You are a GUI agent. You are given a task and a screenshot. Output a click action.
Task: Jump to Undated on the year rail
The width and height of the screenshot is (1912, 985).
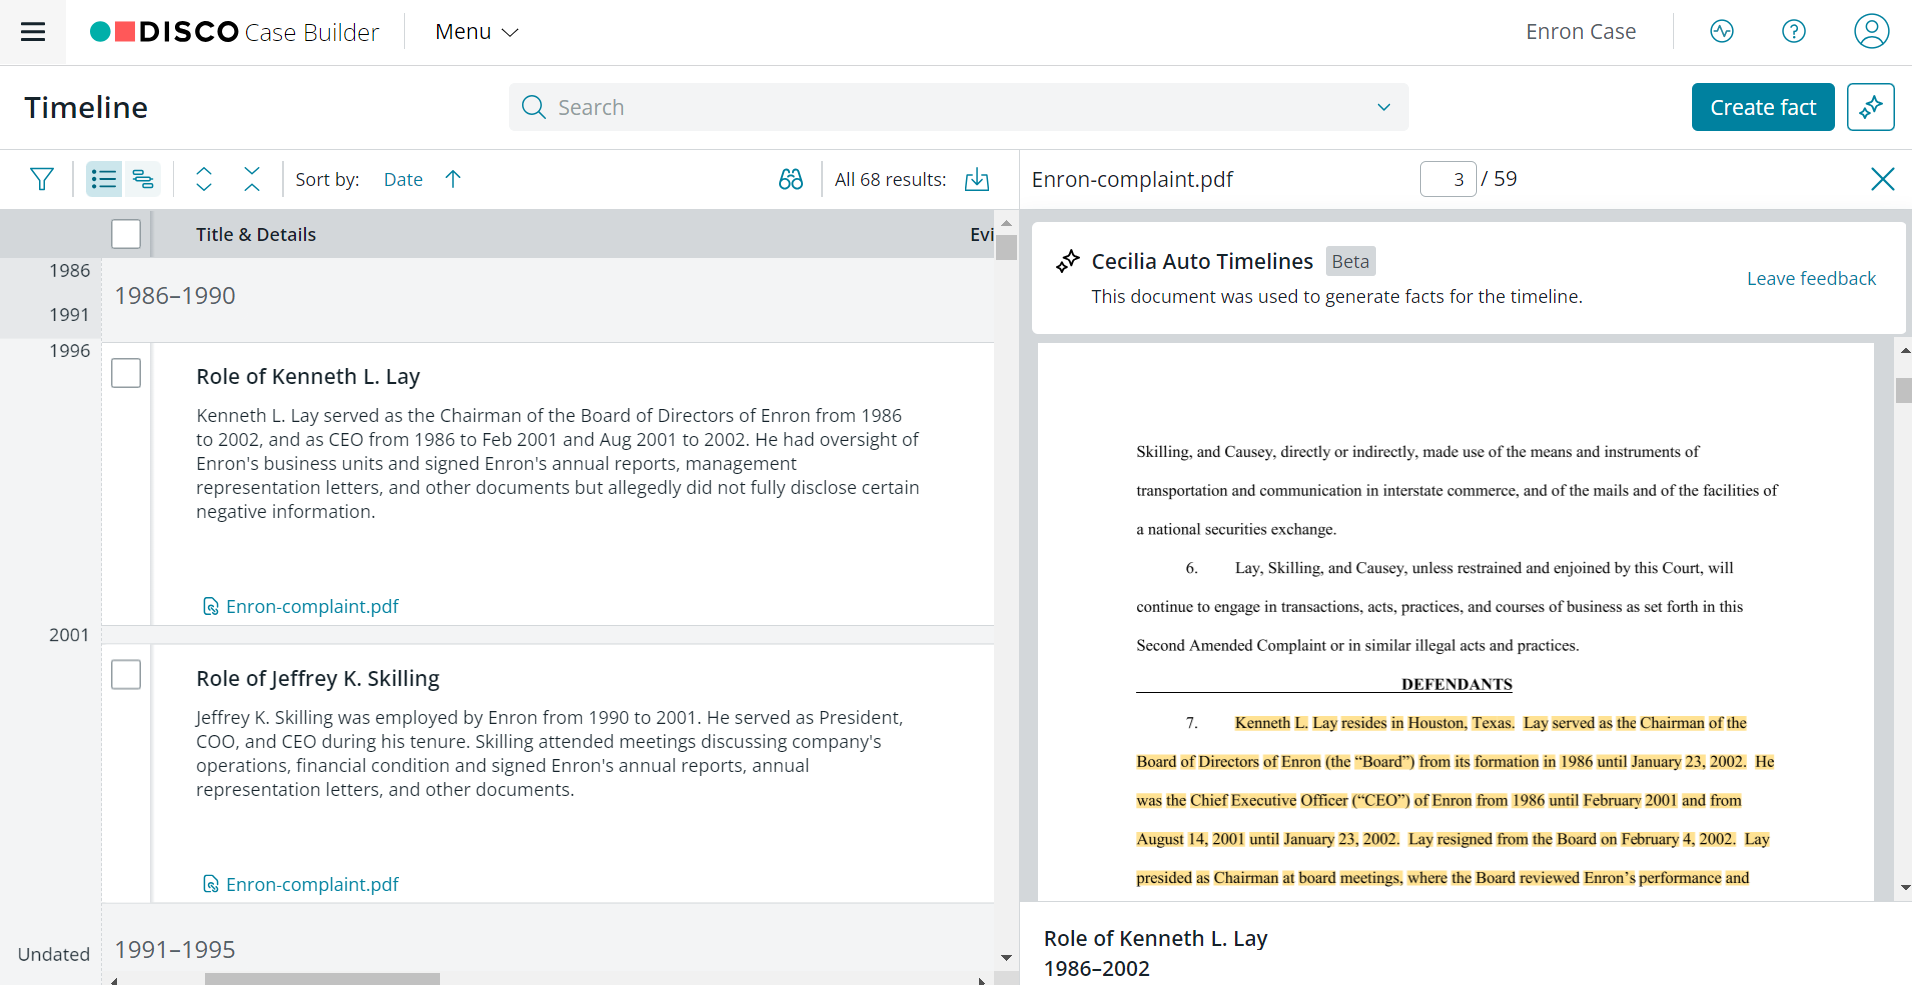coord(54,954)
